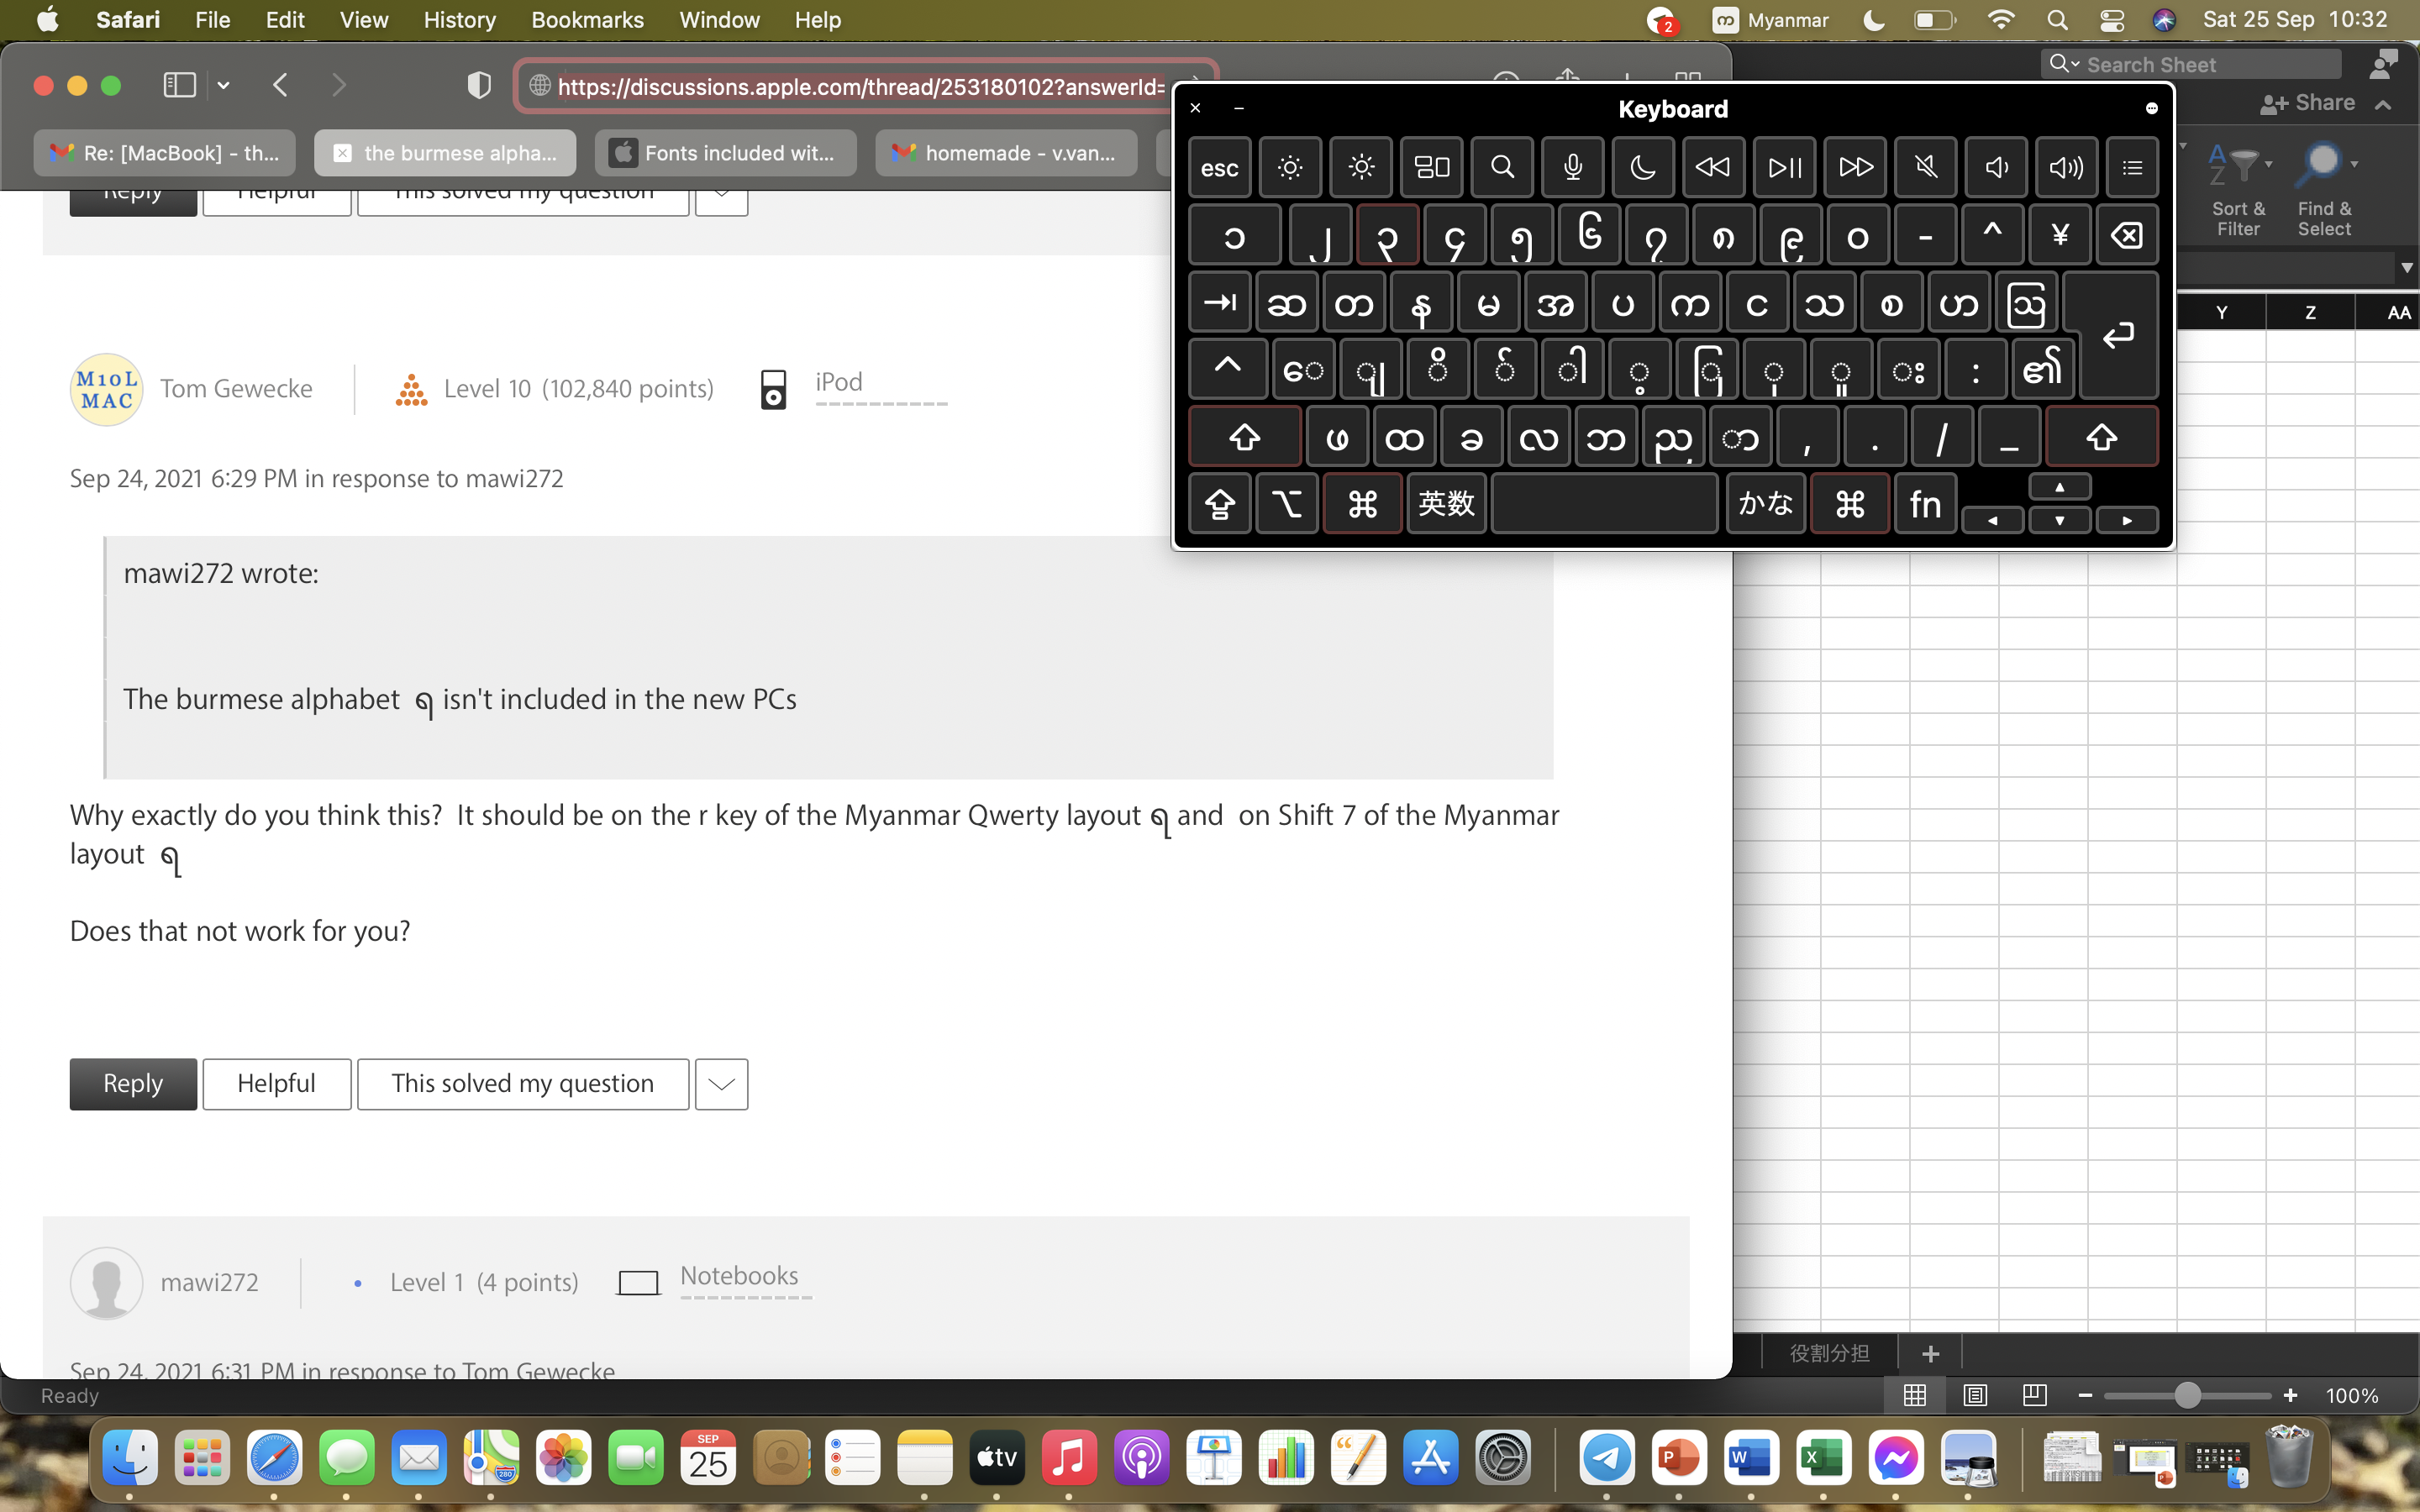Open the Myanmar input source menu
The image size is (2420, 1512).
[x=1770, y=20]
